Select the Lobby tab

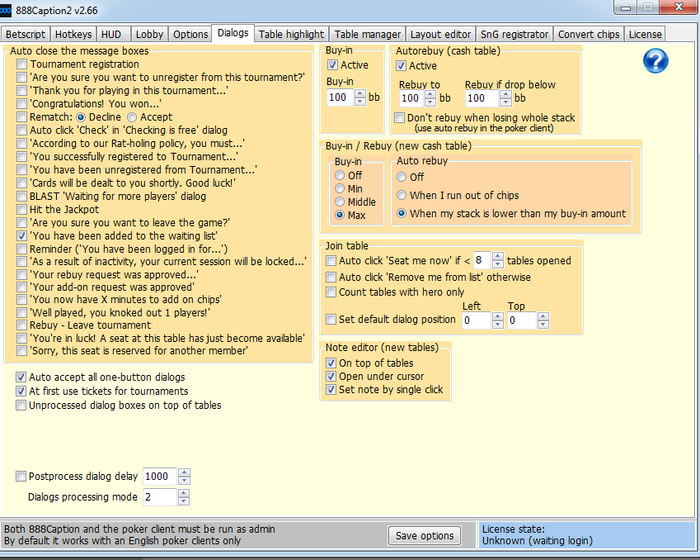coord(150,34)
